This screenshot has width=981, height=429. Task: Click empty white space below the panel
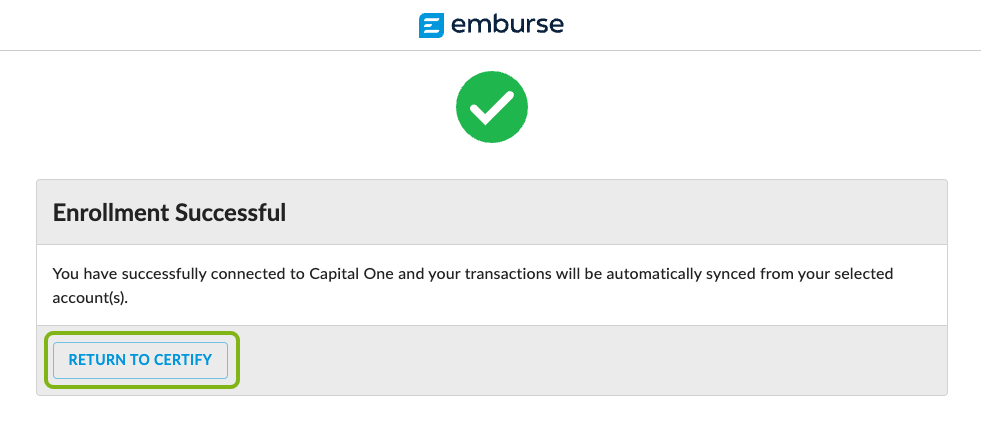click(490, 414)
